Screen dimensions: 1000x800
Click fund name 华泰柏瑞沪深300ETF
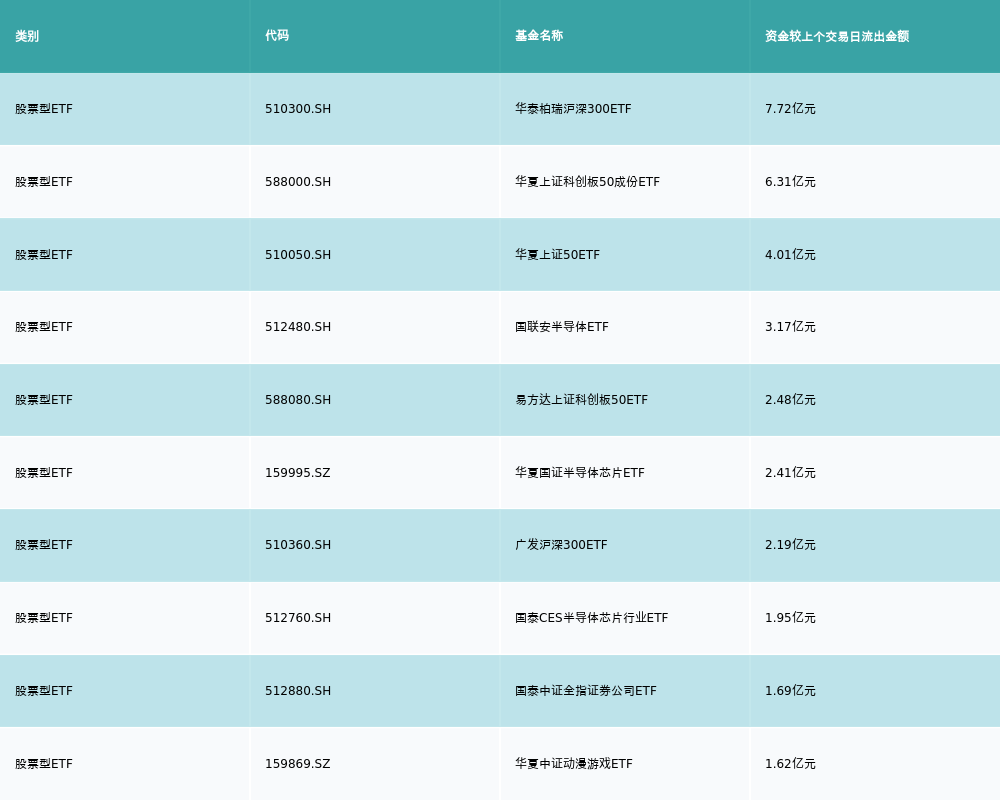coord(573,109)
